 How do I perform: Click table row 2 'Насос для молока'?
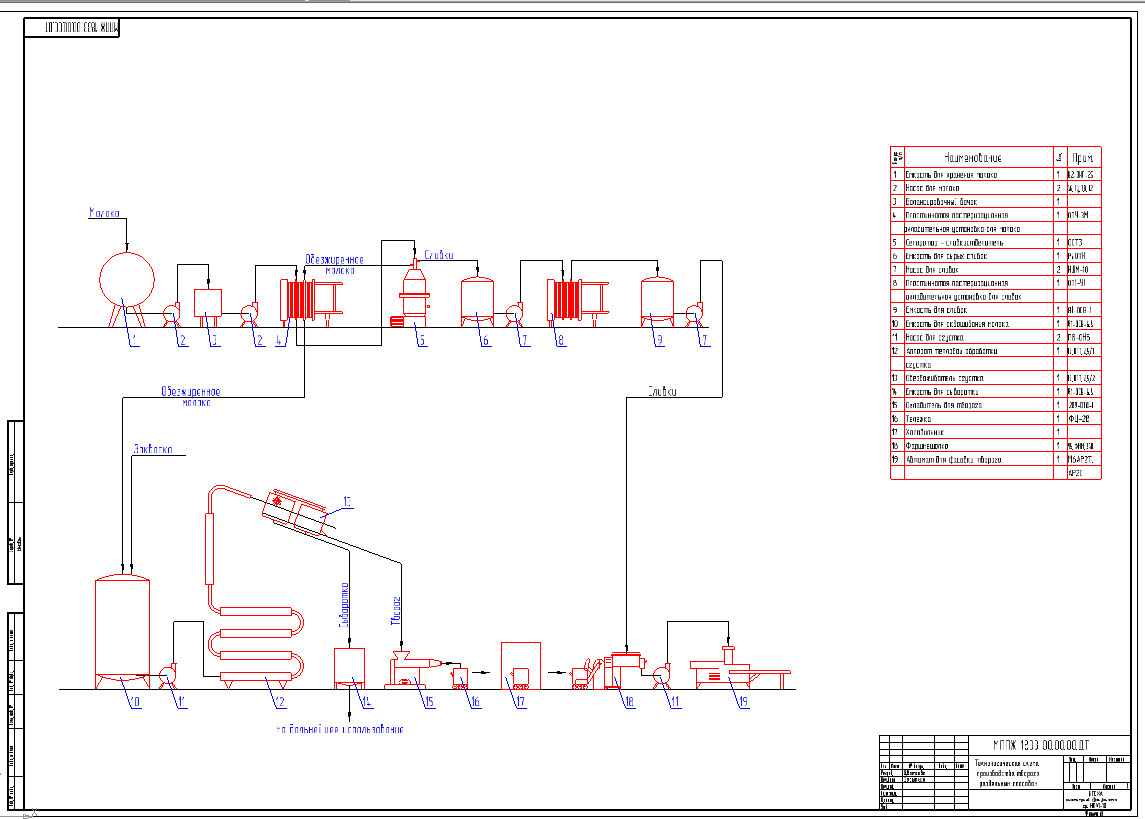coord(995,188)
